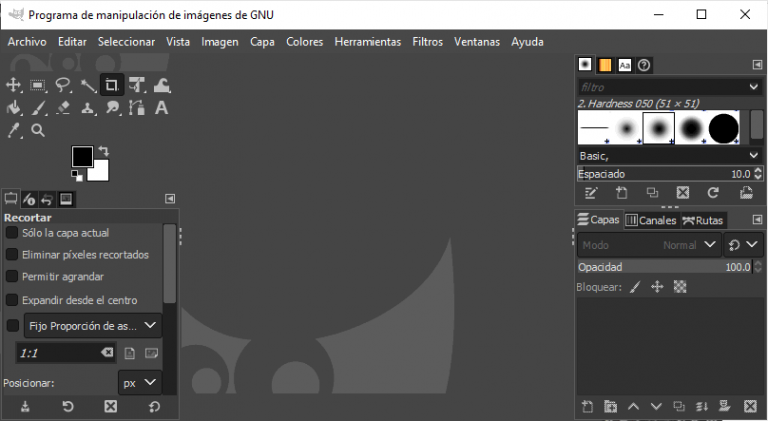
Task: Select the Warp Transform tool
Action: point(162,85)
